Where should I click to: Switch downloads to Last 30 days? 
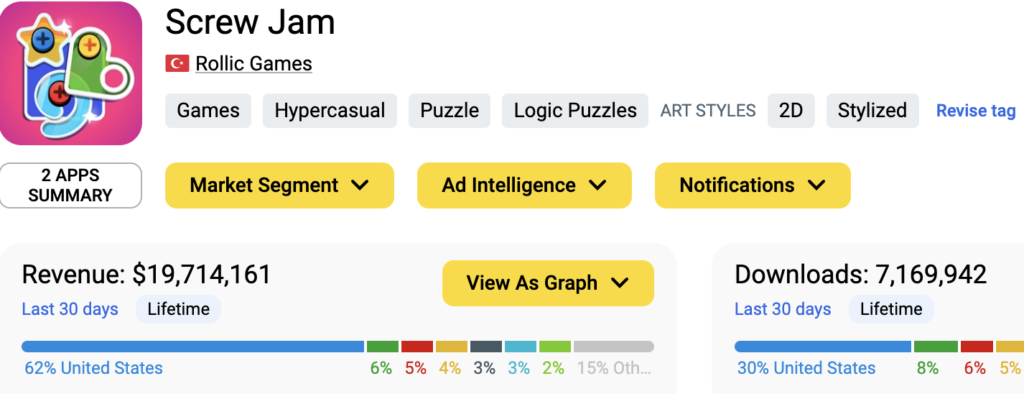[783, 309]
